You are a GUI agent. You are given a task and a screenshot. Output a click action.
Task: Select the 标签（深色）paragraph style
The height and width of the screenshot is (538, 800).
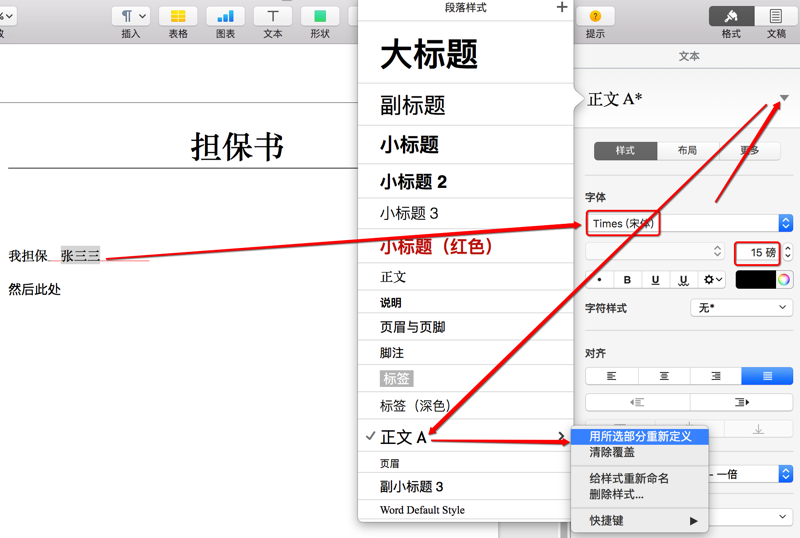[x=466, y=406]
